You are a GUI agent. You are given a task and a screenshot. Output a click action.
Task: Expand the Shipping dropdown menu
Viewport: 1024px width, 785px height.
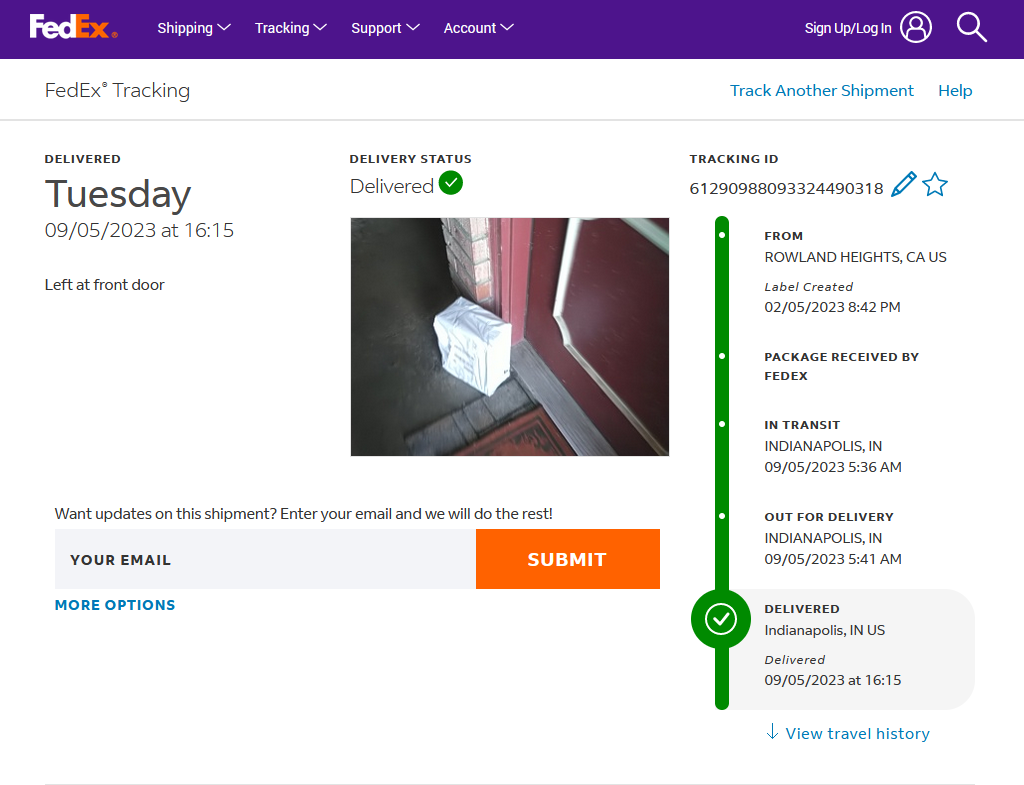pyautogui.click(x=194, y=28)
